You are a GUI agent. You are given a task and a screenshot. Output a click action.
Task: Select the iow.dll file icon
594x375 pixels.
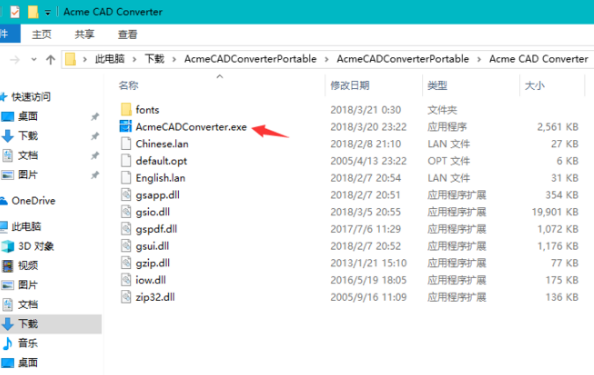pyautogui.click(x=126, y=280)
